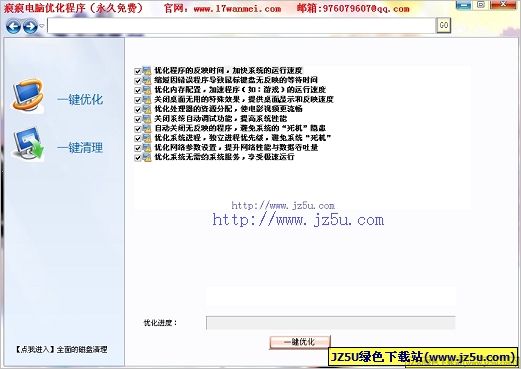The image size is (521, 369).
Task: Select text 优化处理器的资源分配，使电影视频更流畅
Action: 228,109
